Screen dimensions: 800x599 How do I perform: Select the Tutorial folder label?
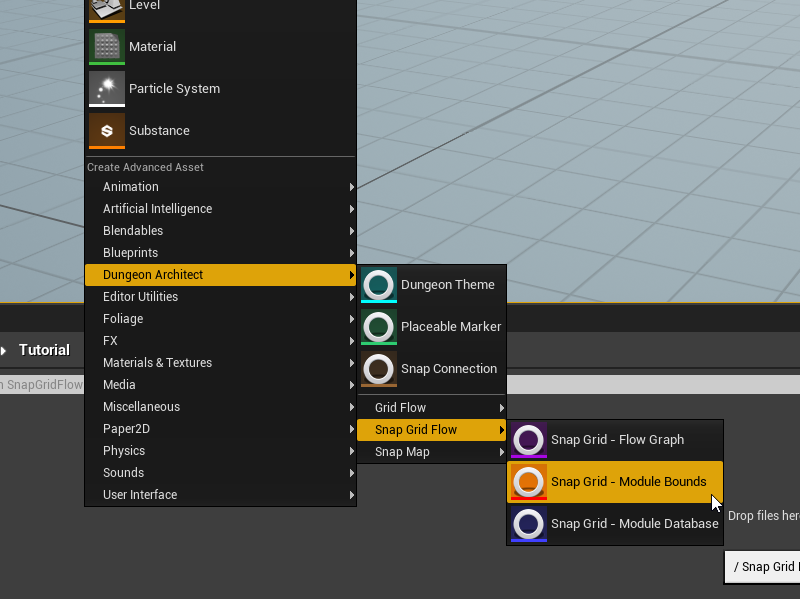click(44, 350)
